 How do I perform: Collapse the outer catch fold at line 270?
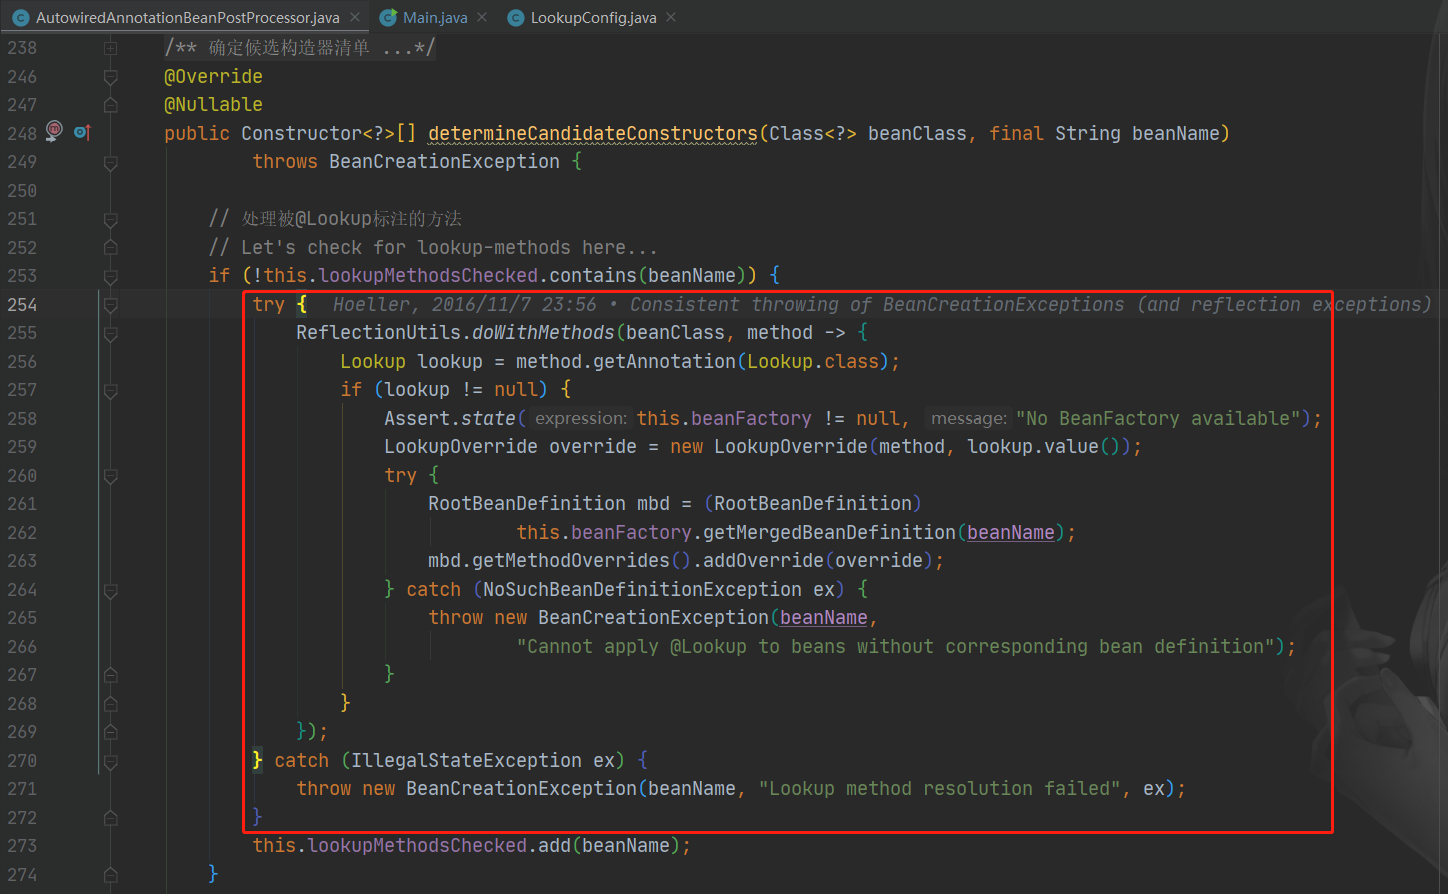click(x=111, y=761)
